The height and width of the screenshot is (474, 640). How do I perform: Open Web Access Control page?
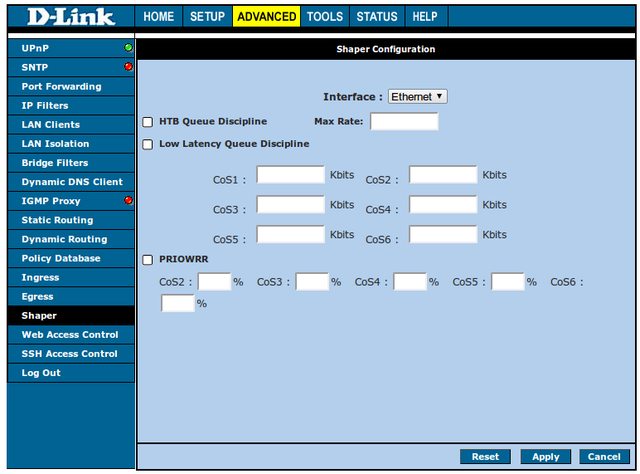tap(71, 334)
